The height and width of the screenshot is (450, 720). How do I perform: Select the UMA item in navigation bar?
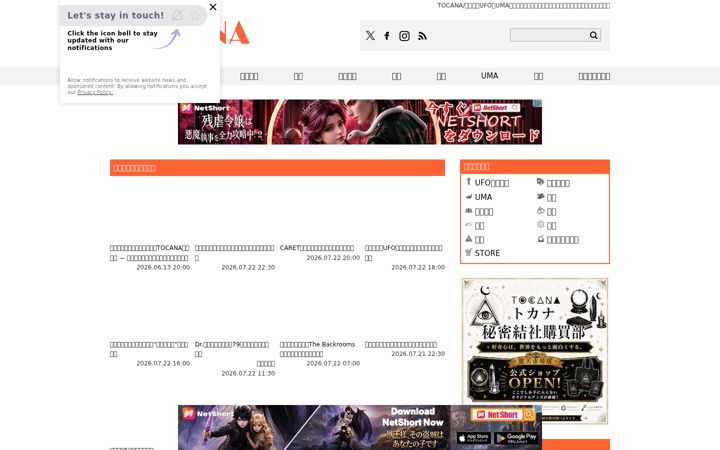click(x=489, y=76)
